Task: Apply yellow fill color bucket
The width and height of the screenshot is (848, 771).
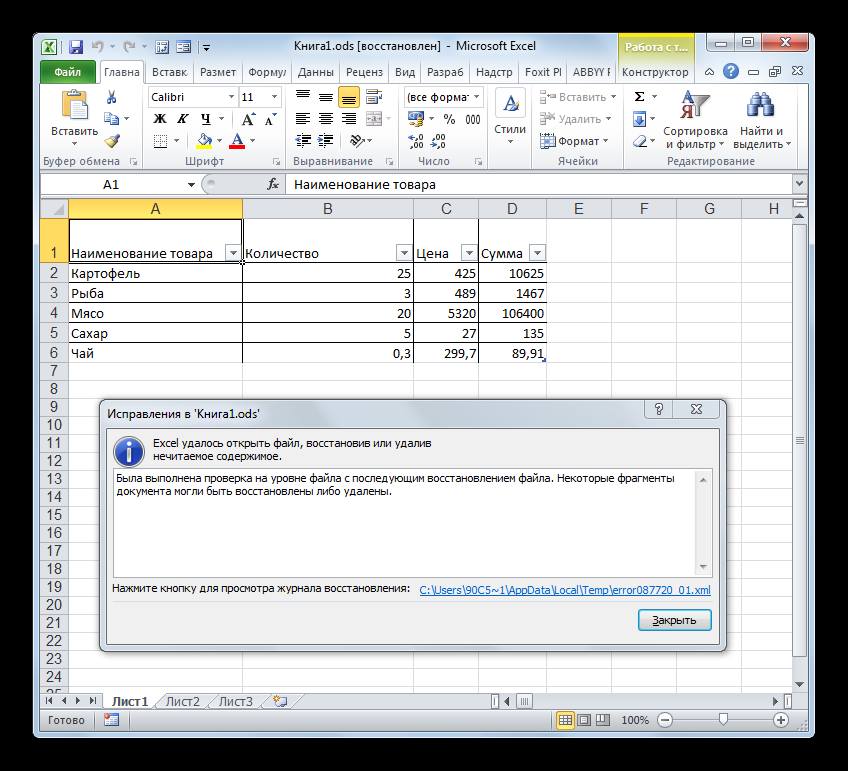Action: click(x=204, y=141)
